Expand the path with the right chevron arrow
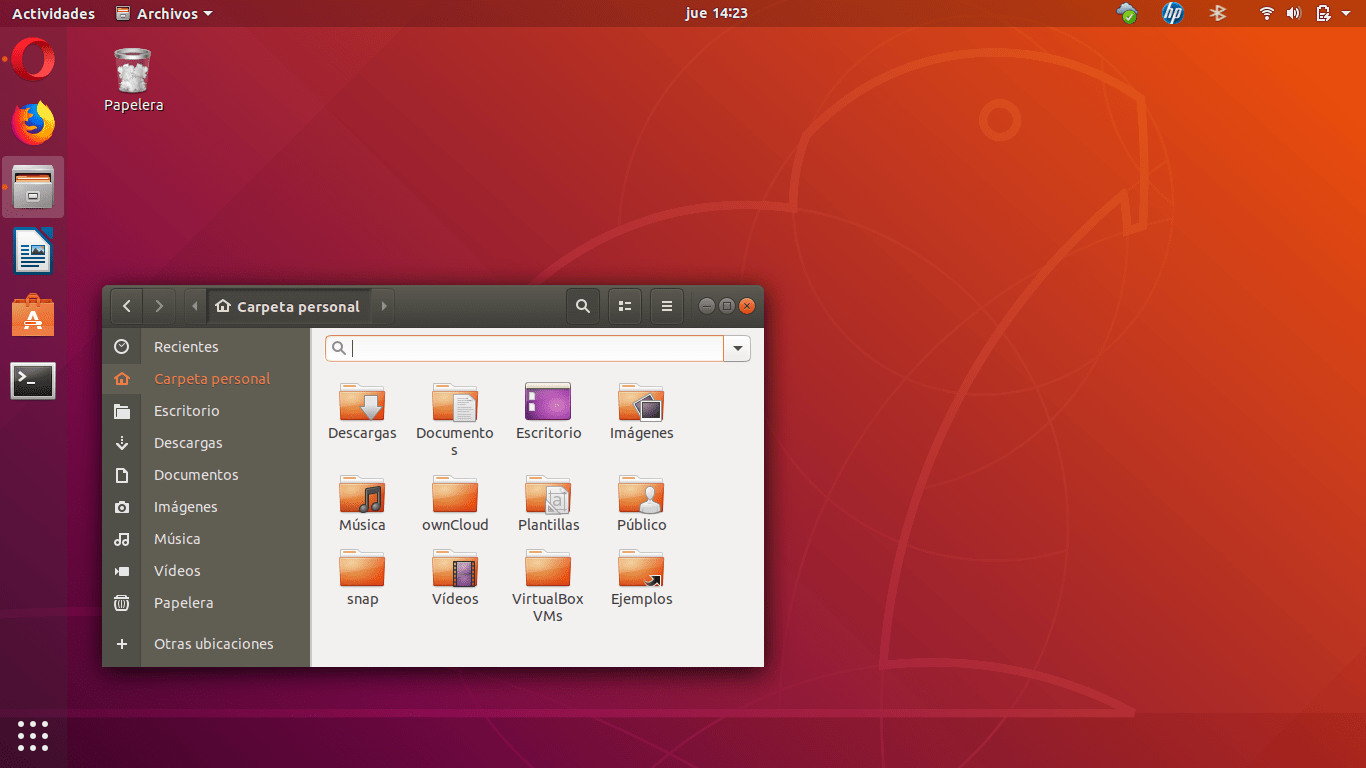This screenshot has width=1366, height=768. [x=383, y=306]
